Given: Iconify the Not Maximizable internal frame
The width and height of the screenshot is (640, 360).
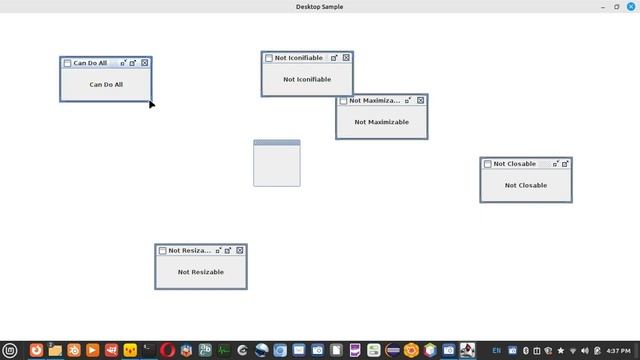Looking at the screenshot, I should pos(407,101).
